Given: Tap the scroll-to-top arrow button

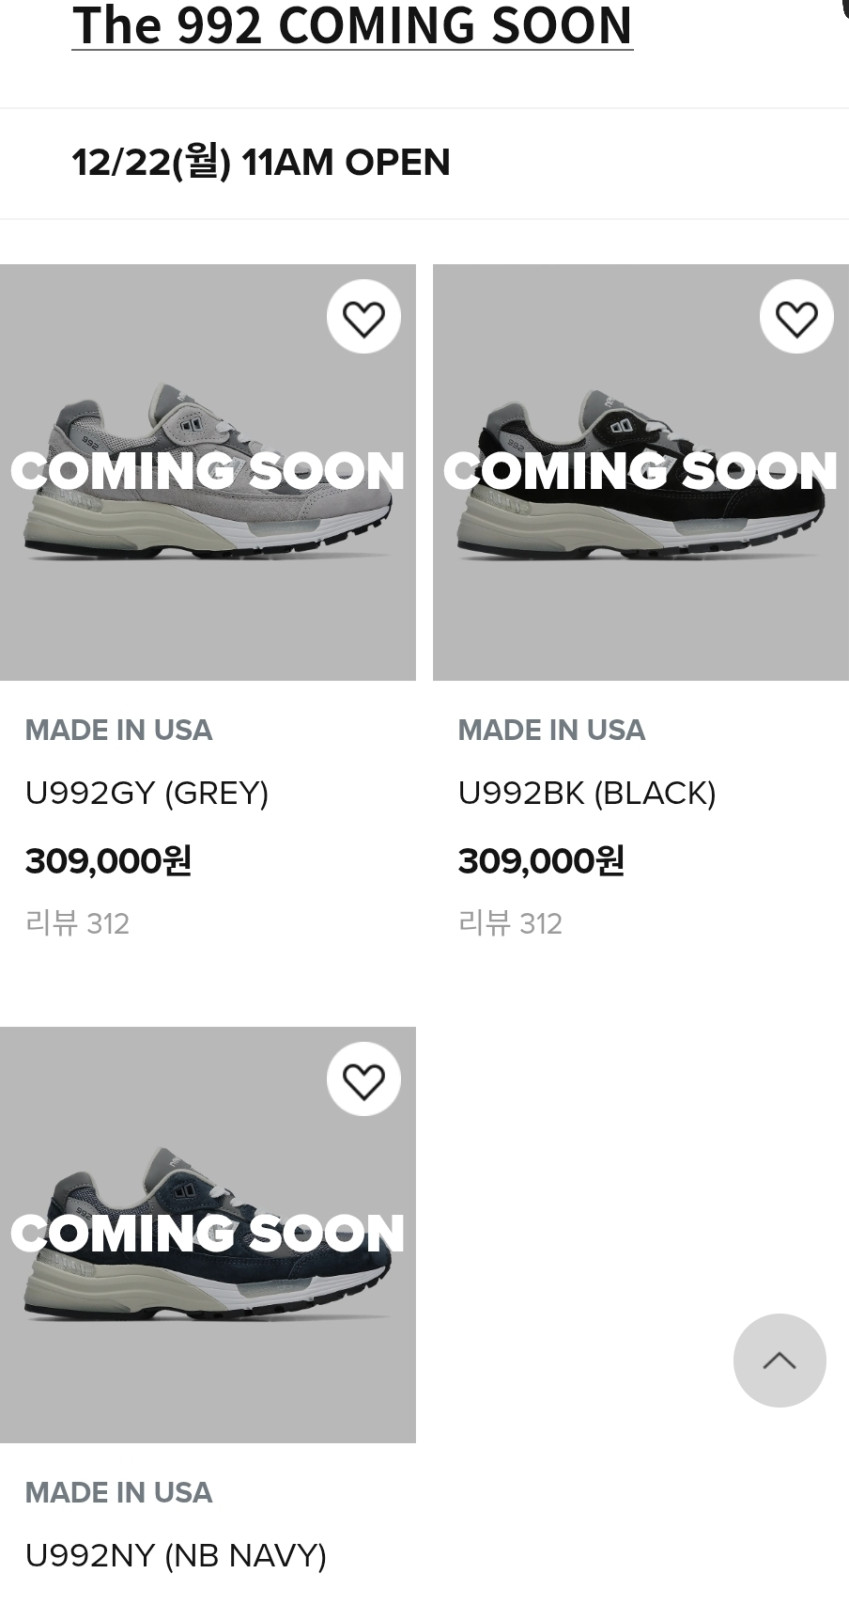Looking at the screenshot, I should coord(779,1360).
